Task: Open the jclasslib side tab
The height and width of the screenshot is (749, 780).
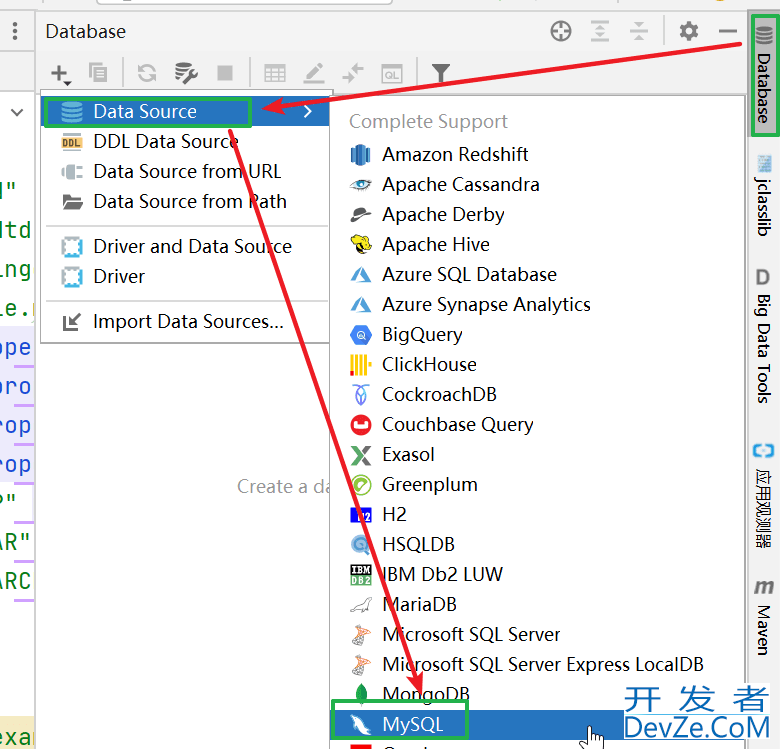Action: [764, 195]
